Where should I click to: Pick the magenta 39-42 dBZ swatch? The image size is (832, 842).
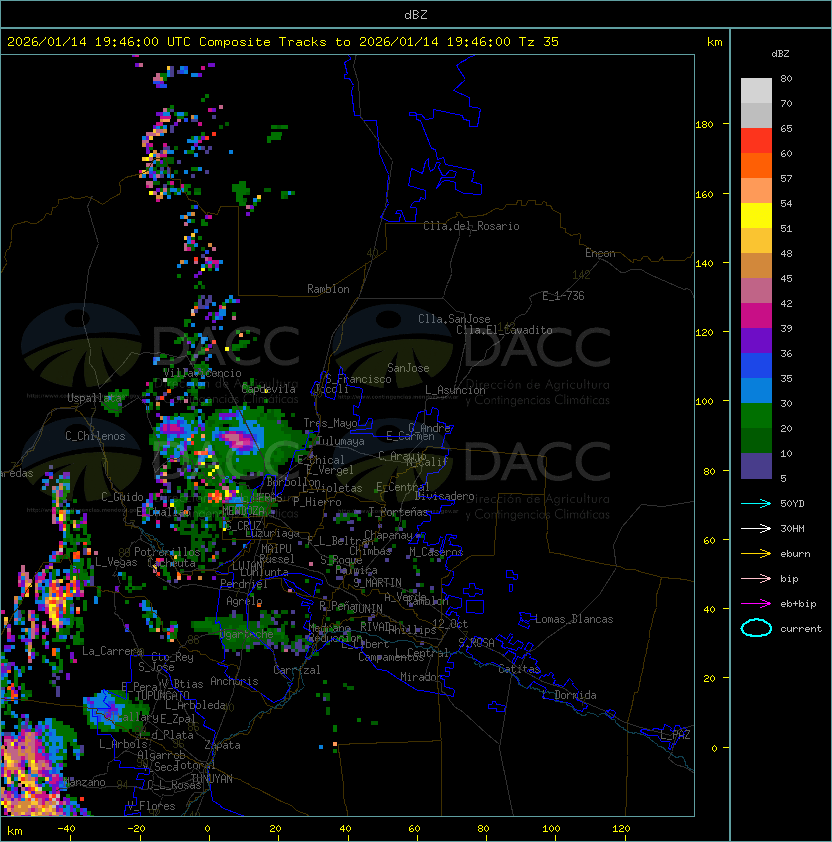(x=756, y=316)
